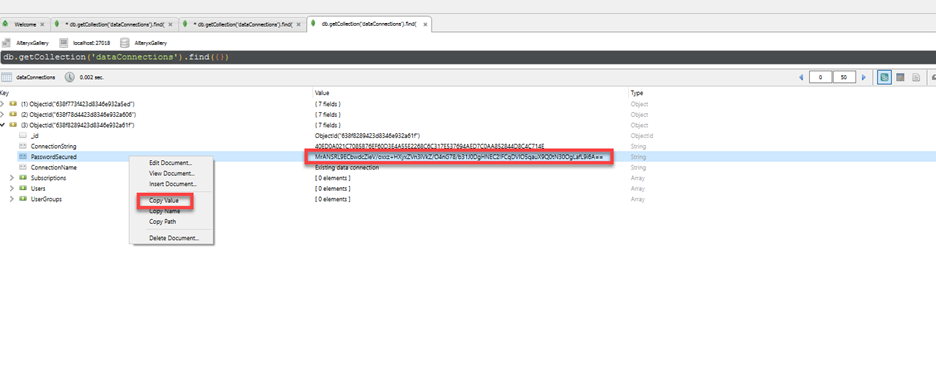
Task: Expand the Users array
Action: pos(12,188)
